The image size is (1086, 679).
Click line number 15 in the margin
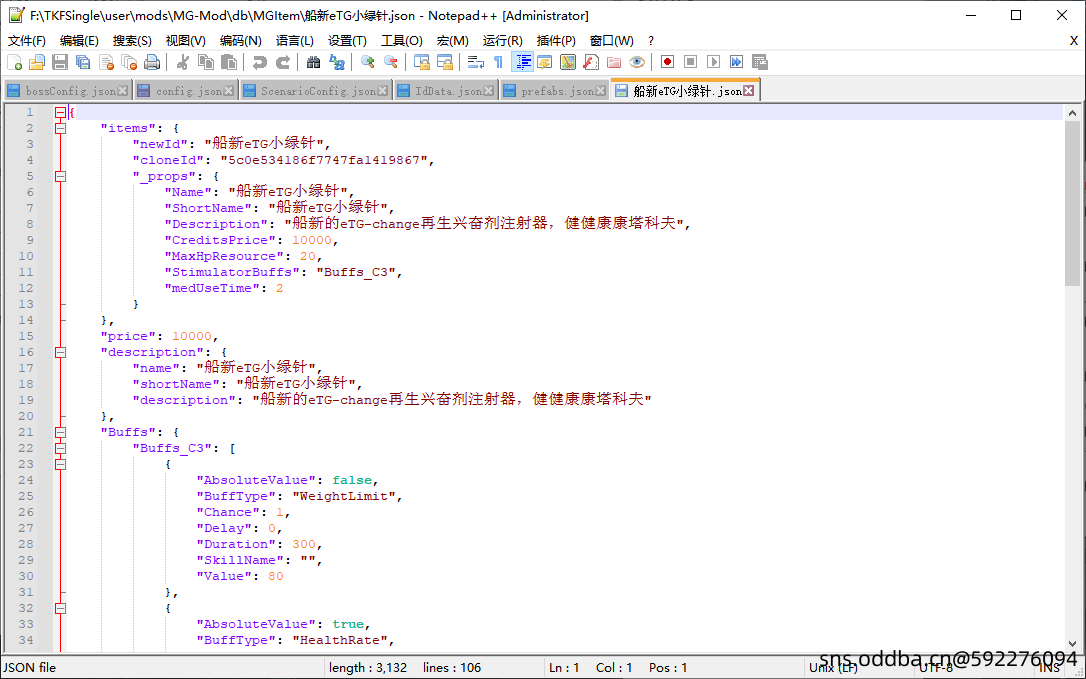coord(27,336)
